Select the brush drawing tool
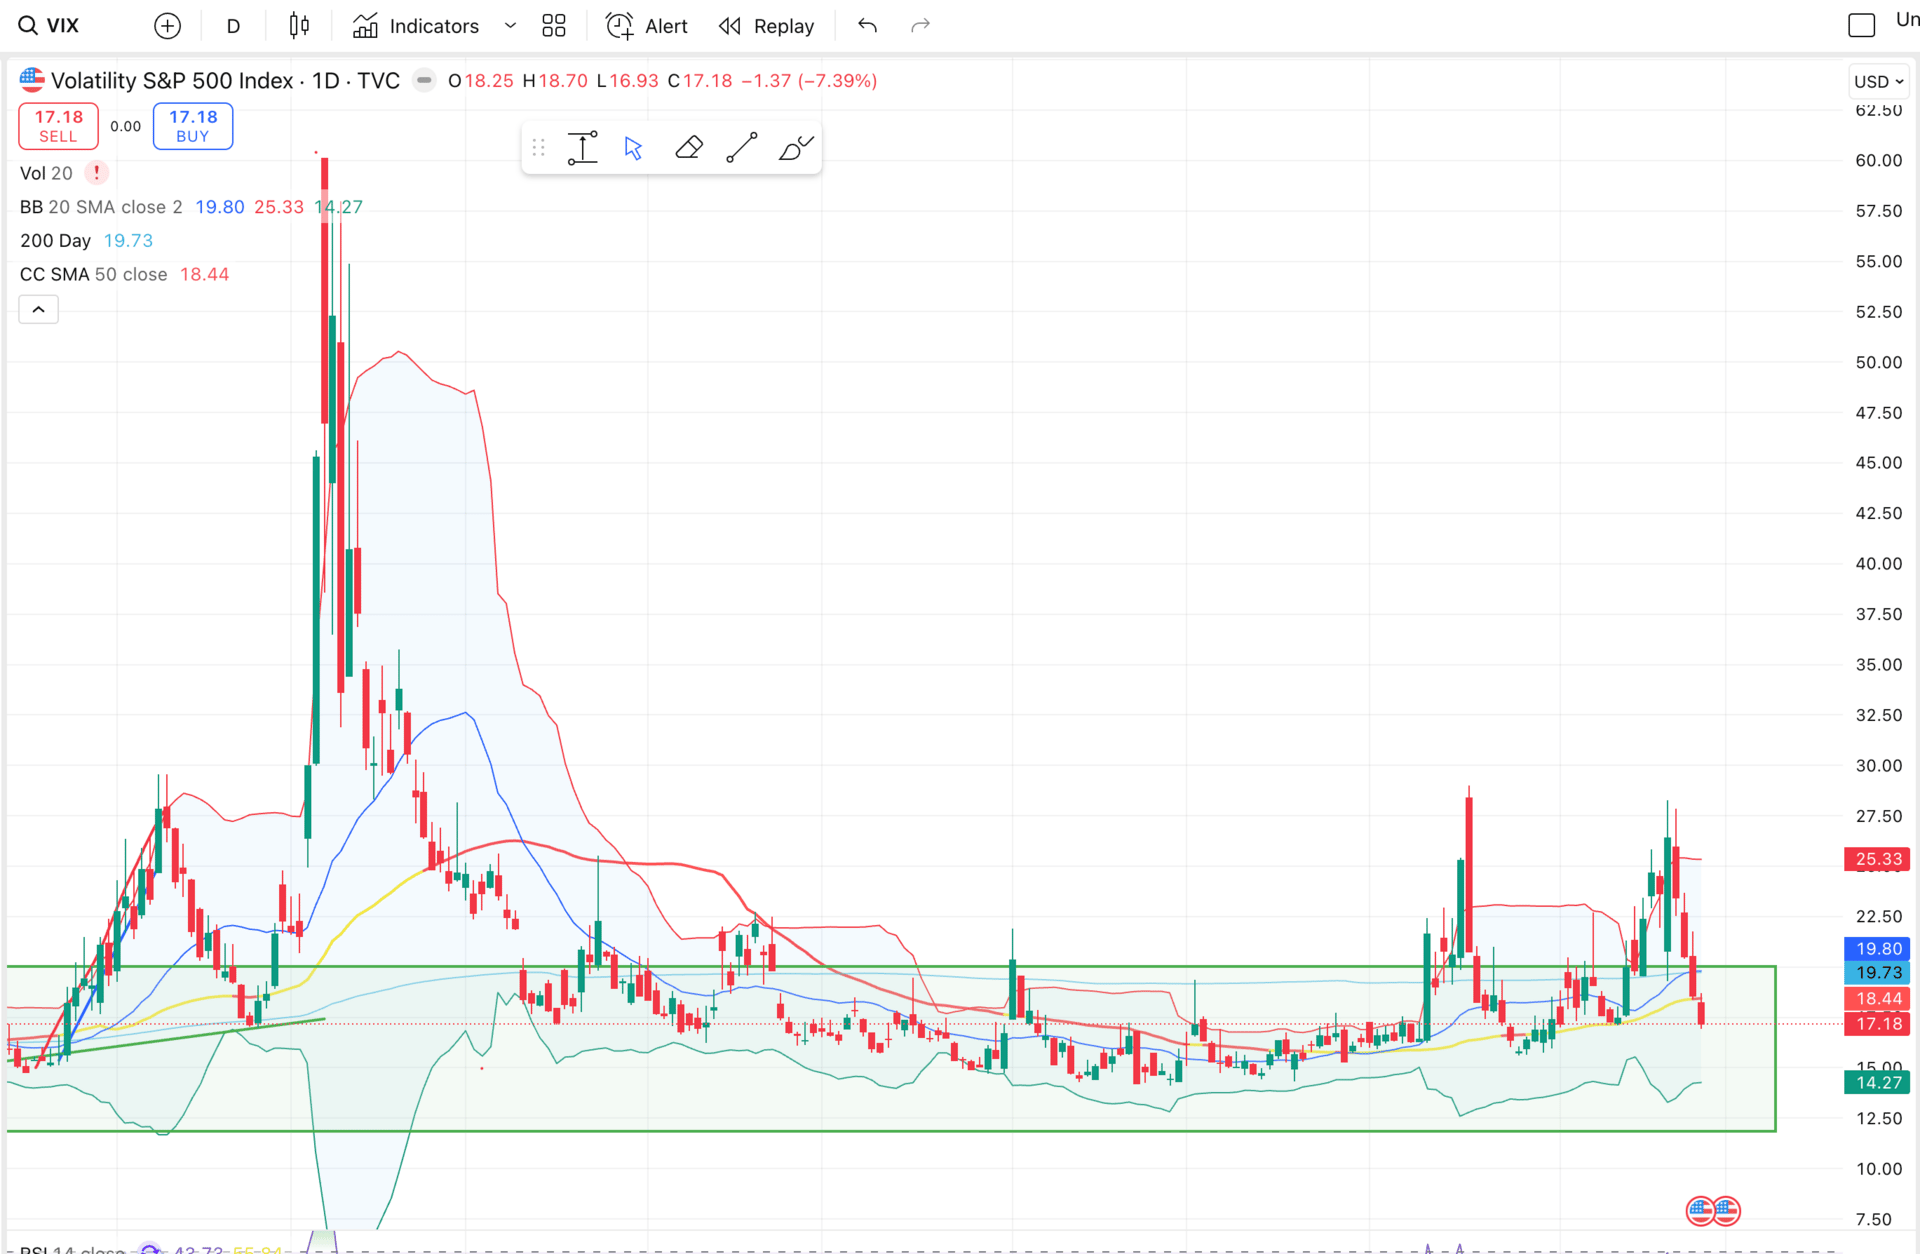This screenshot has width=1920, height=1254. click(795, 148)
